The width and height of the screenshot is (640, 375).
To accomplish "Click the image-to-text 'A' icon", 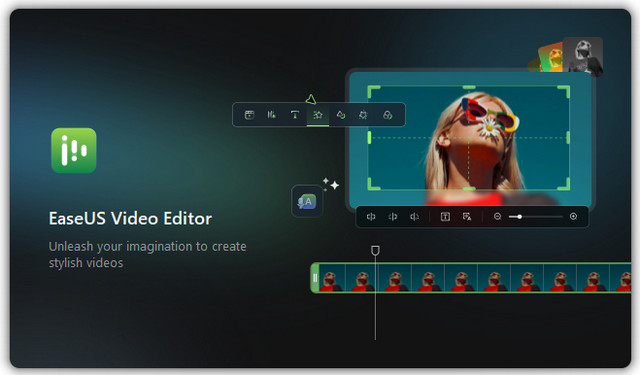I will 467,217.
